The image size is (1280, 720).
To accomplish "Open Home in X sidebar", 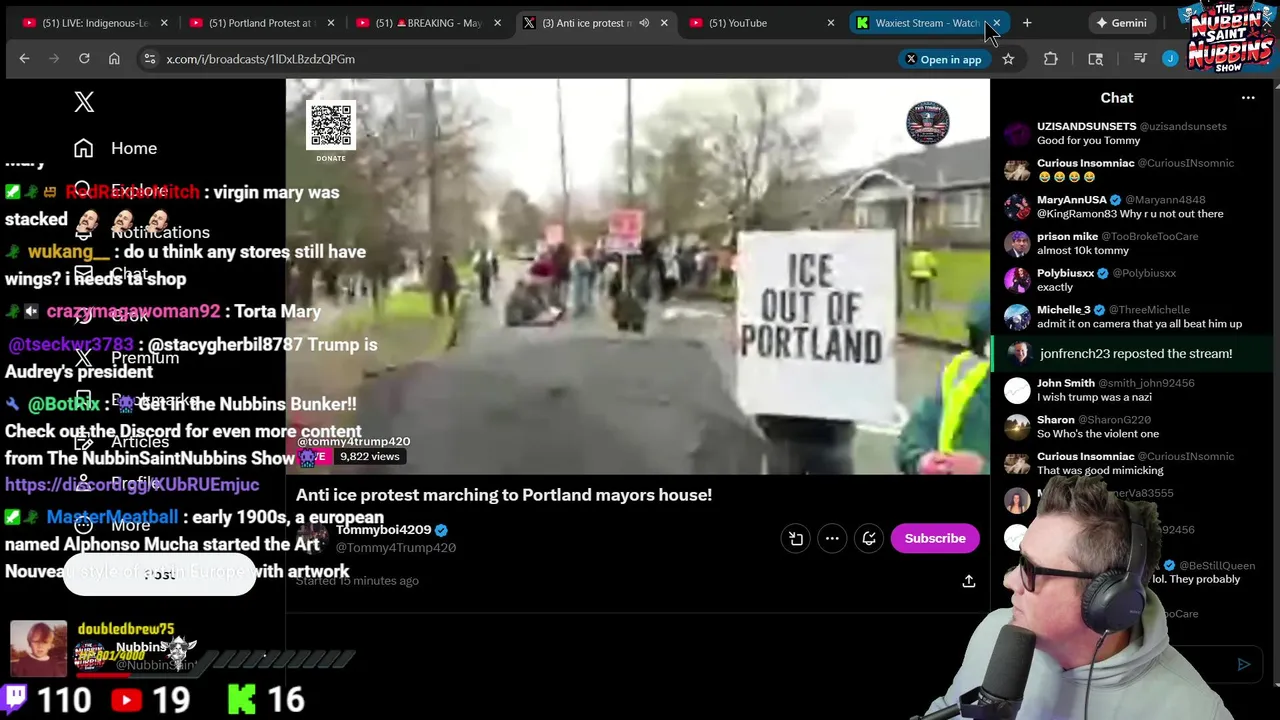I will pos(115,148).
